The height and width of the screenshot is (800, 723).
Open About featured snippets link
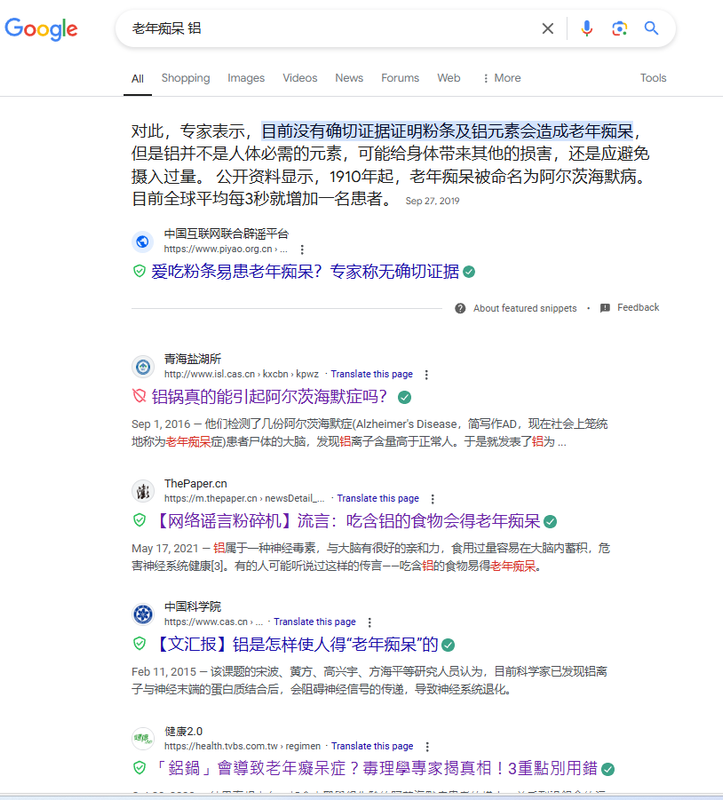(525, 308)
